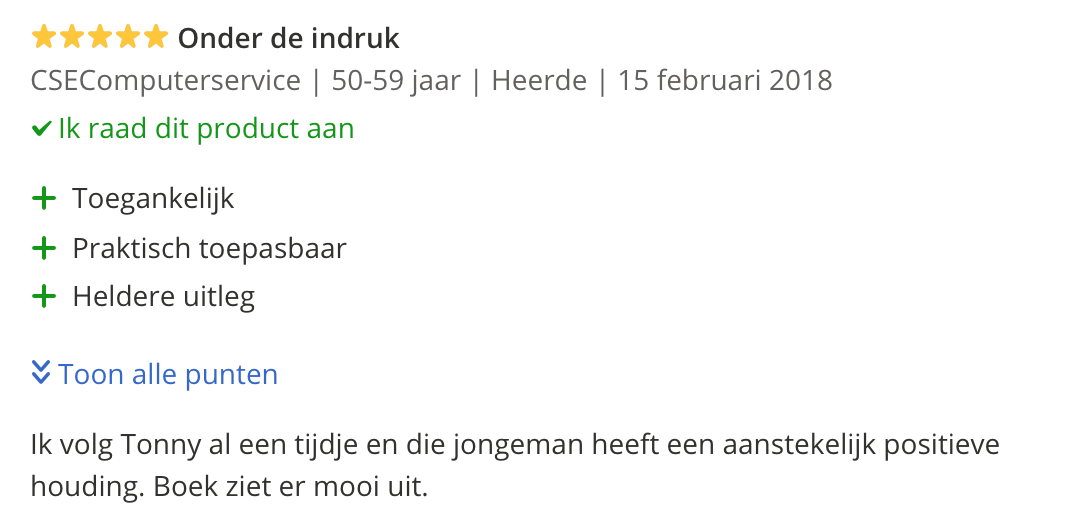Click the plus icon beside Heldere uitleg
Image resolution: width=1080 pixels, height=519 pixels.
(x=44, y=297)
